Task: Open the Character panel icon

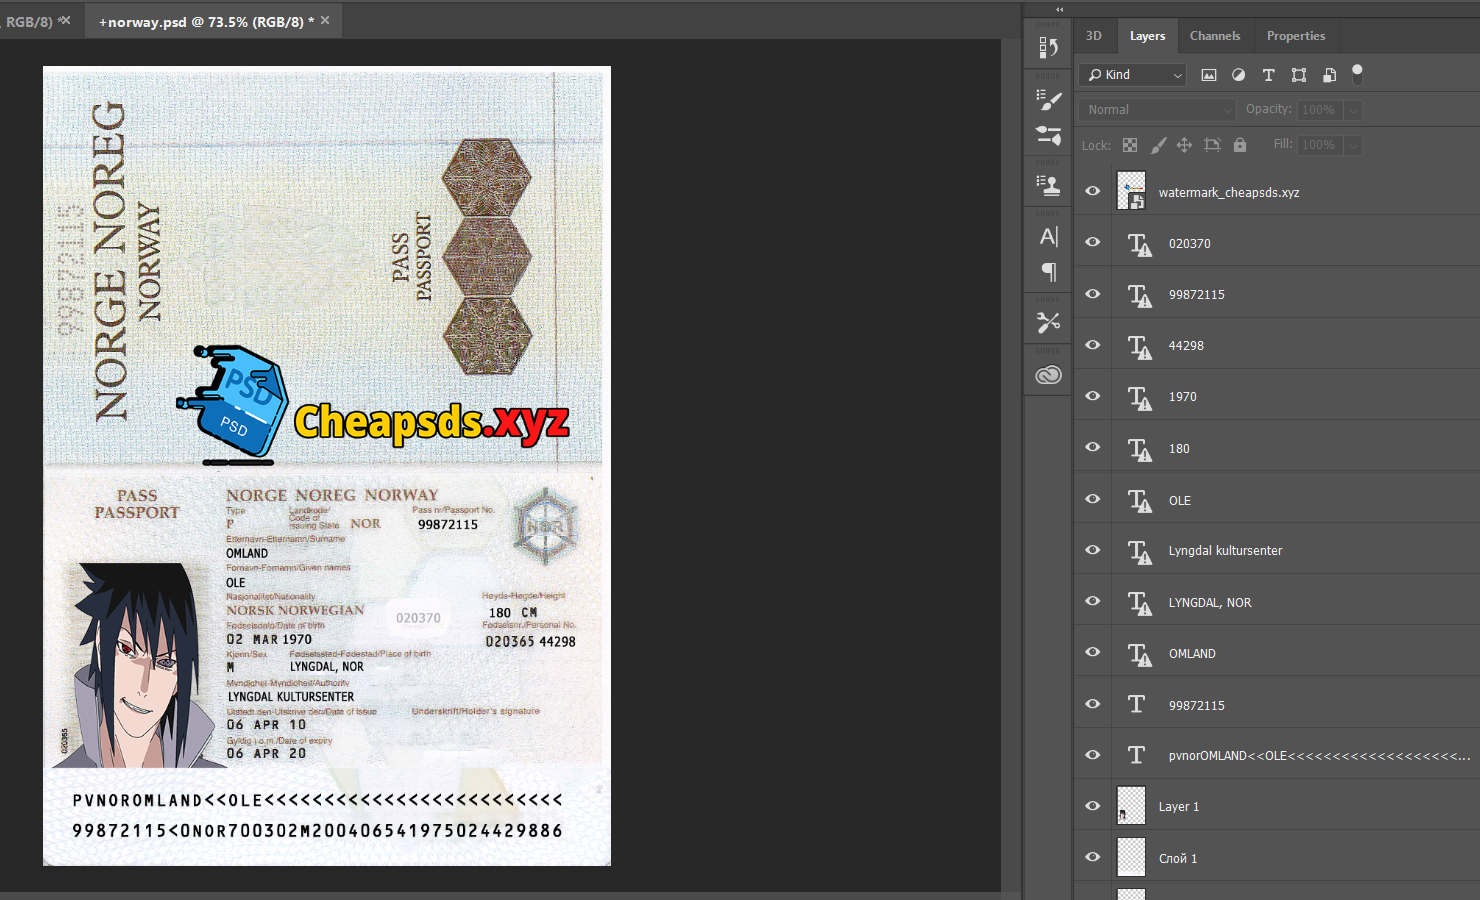Action: coord(1048,237)
